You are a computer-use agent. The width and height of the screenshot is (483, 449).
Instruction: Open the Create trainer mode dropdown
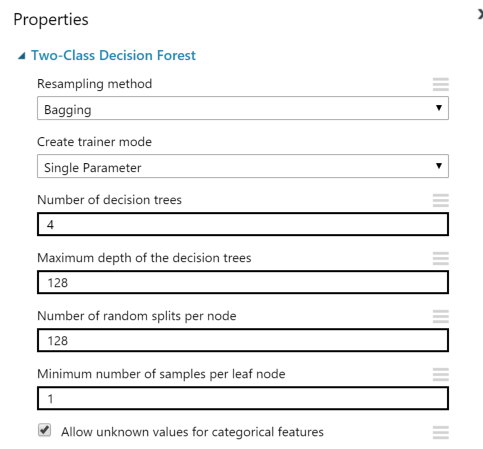pos(243,166)
